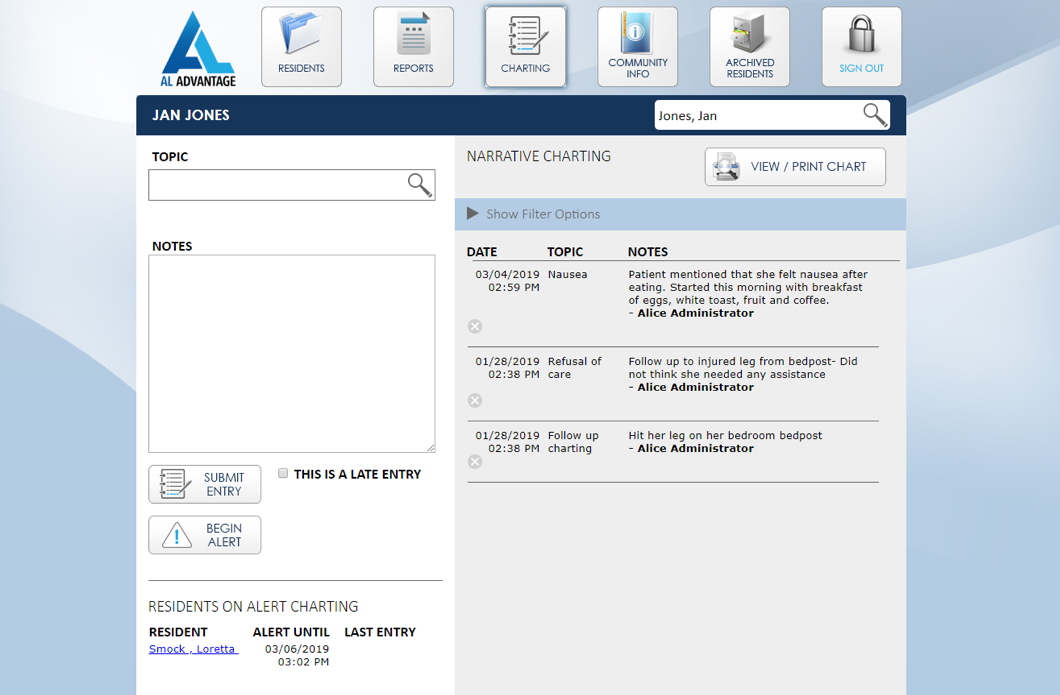Select the Refusal of care topic cell
This screenshot has height=695, width=1060.
575,368
